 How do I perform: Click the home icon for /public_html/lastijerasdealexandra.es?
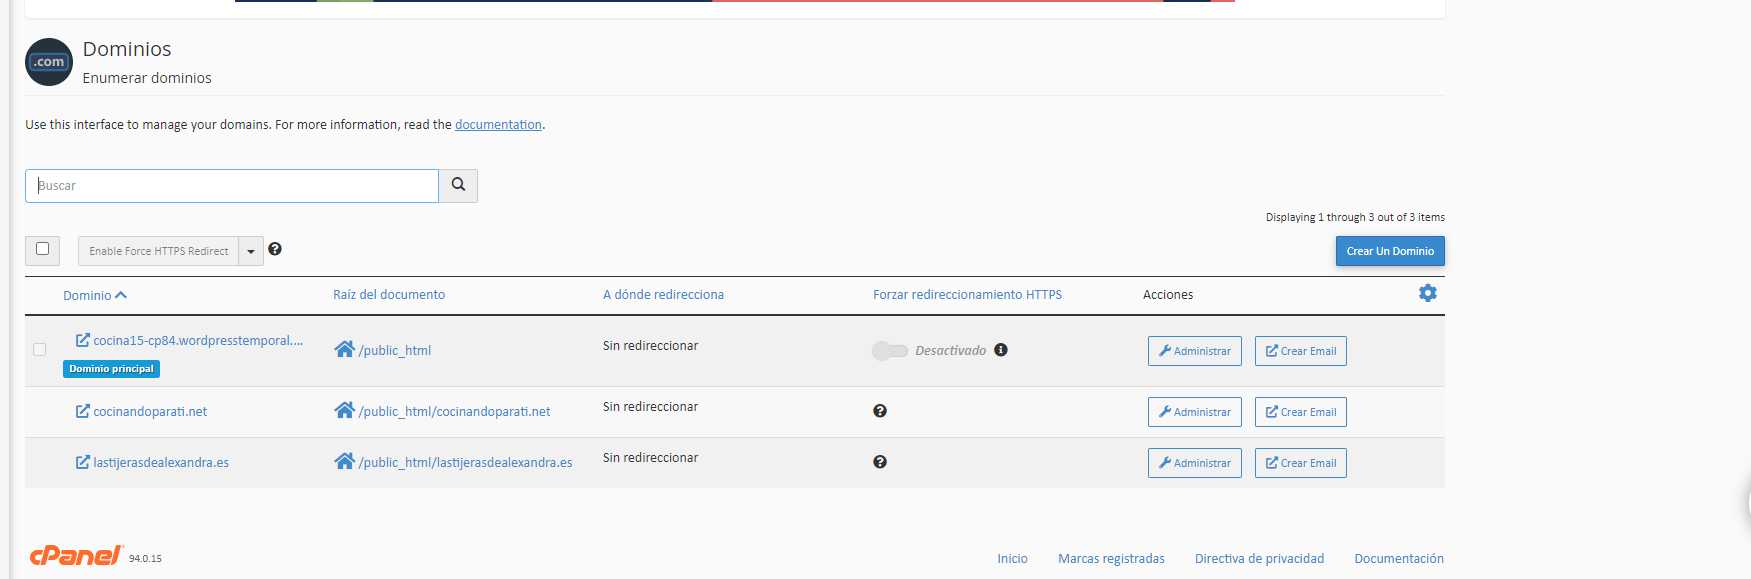point(345,461)
